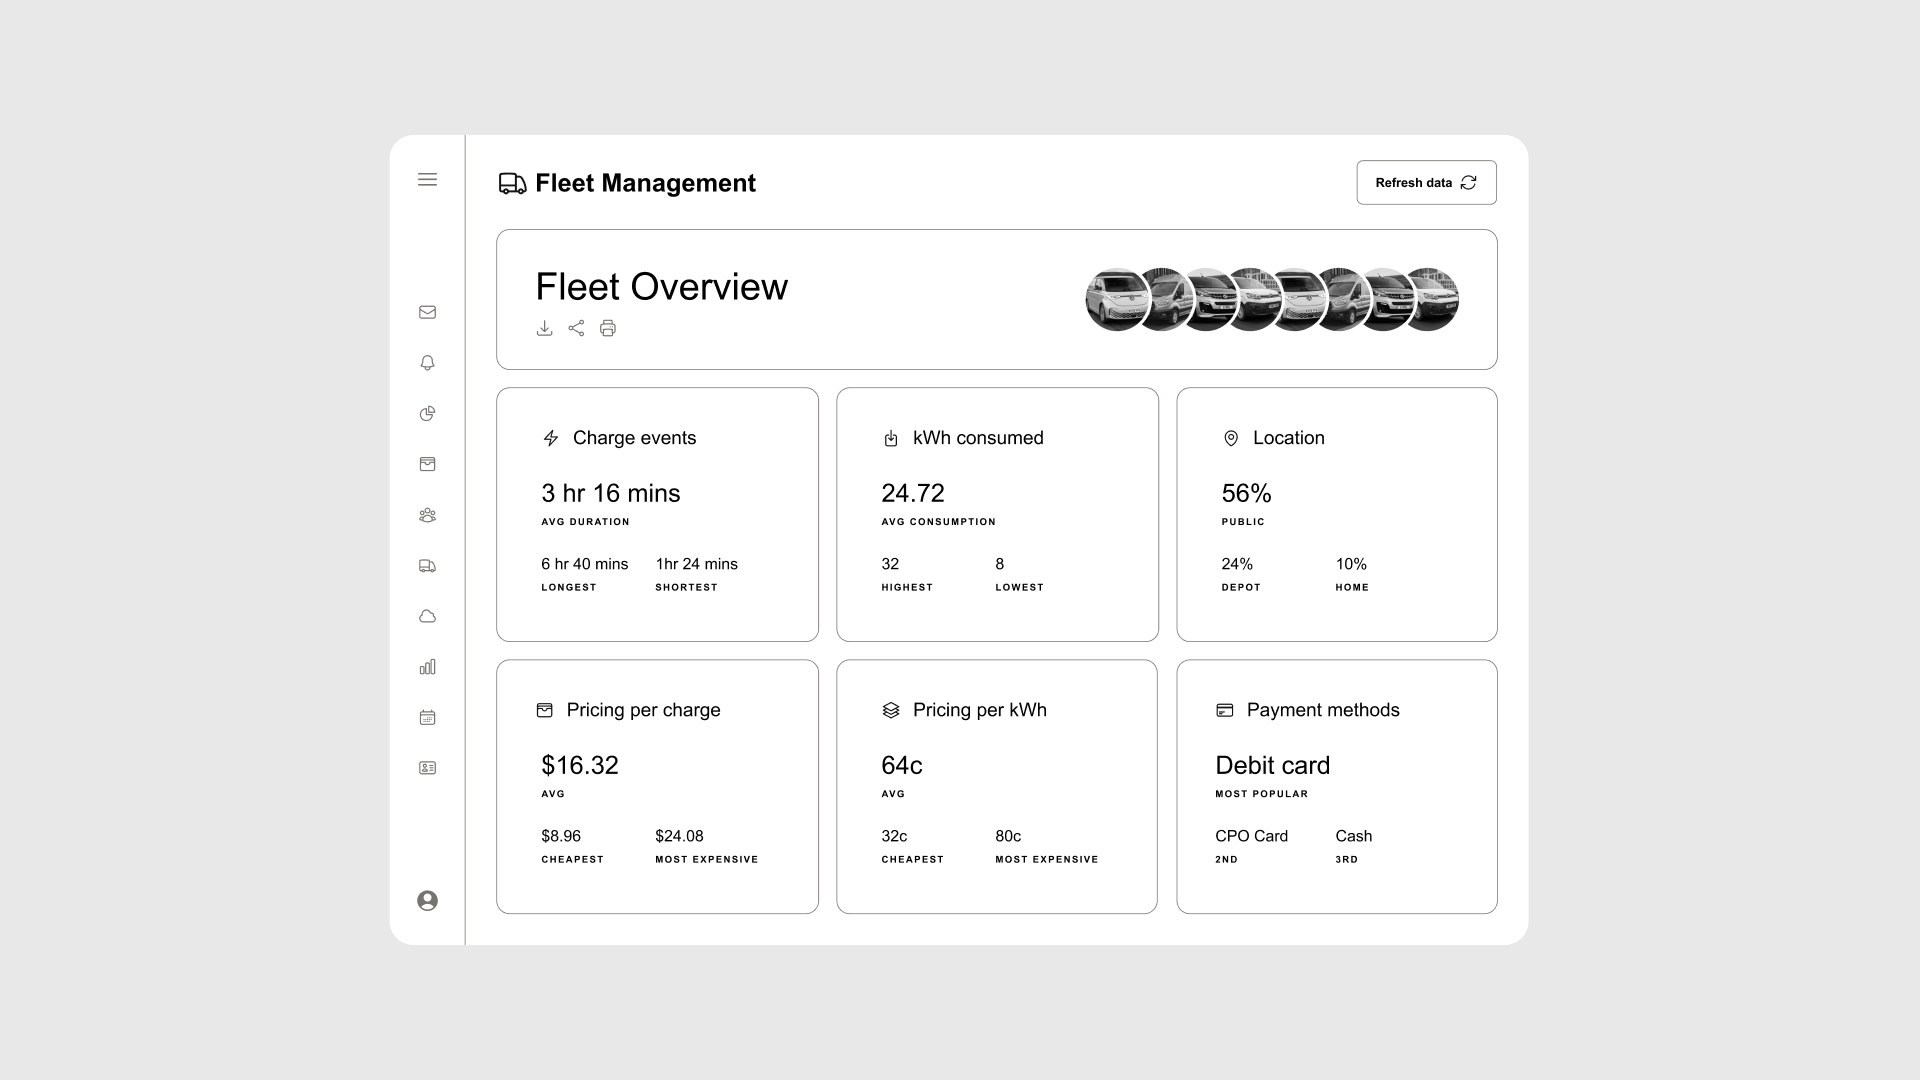
Task: Open the mail messages sidebar icon
Action: [428, 312]
